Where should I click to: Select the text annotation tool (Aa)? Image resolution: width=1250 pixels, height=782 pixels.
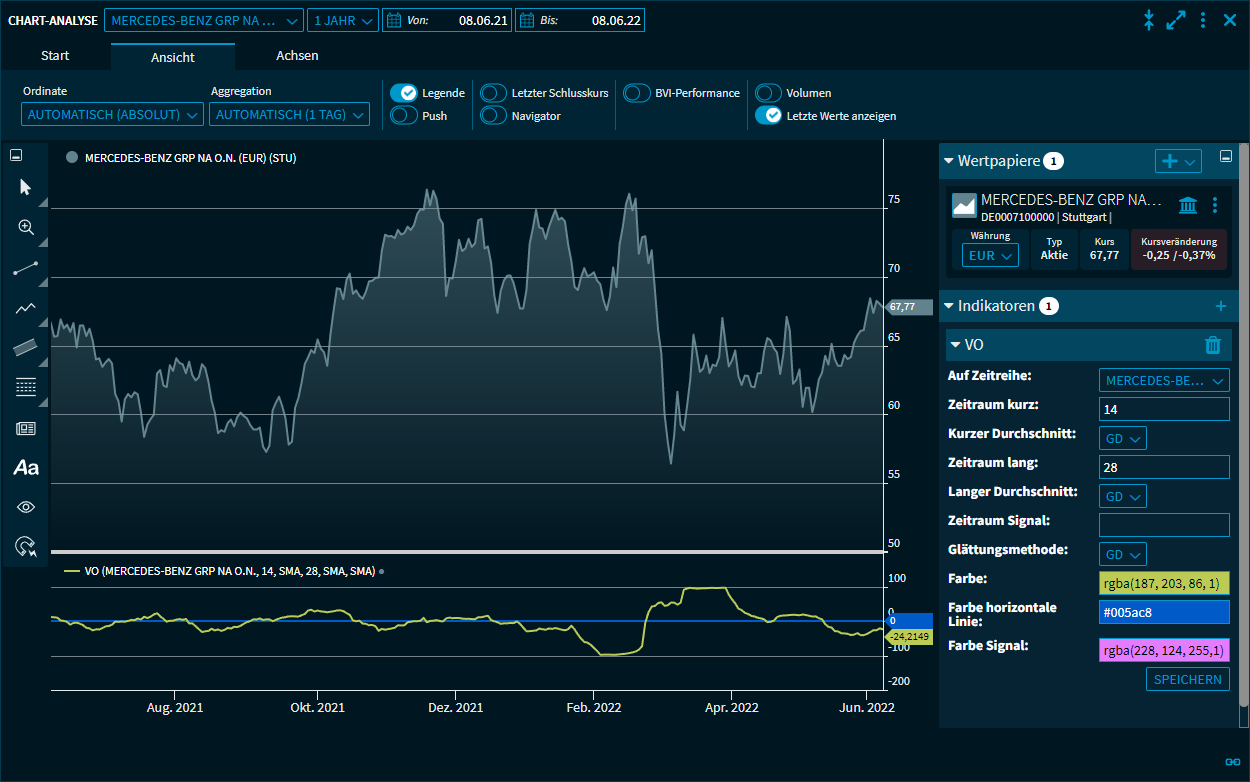pos(26,467)
